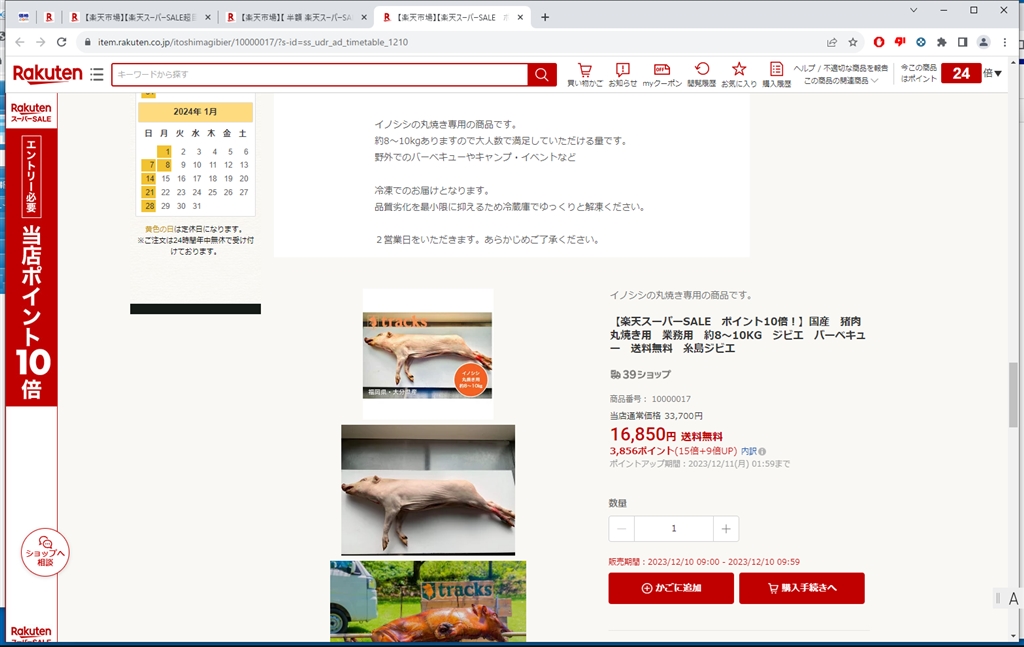Switch to the first pinned browser tab
This screenshot has width=1024, height=647.
point(24,18)
